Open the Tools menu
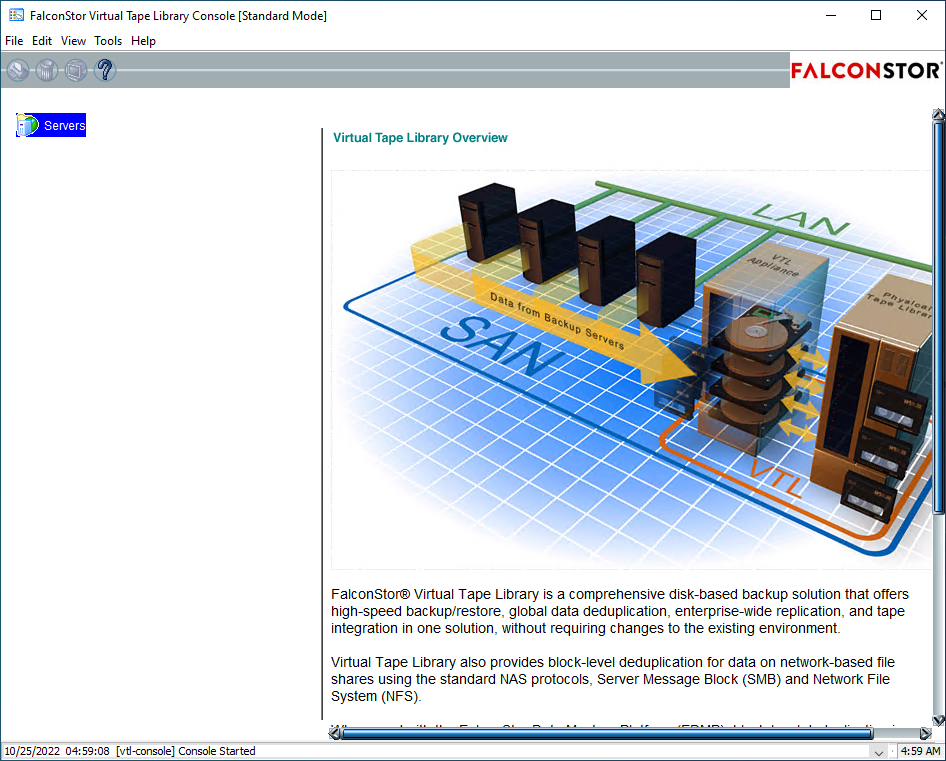Image resolution: width=946 pixels, height=761 pixels. (108, 40)
